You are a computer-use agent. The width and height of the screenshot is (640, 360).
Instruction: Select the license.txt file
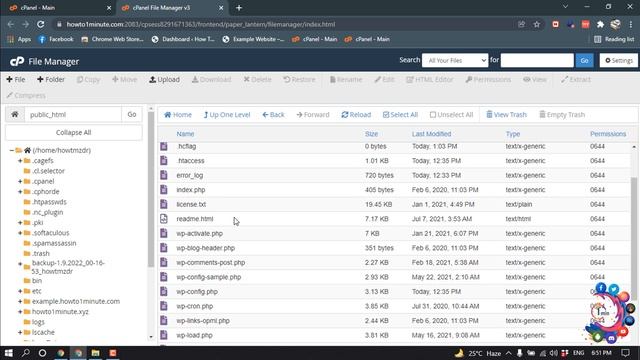[191, 204]
